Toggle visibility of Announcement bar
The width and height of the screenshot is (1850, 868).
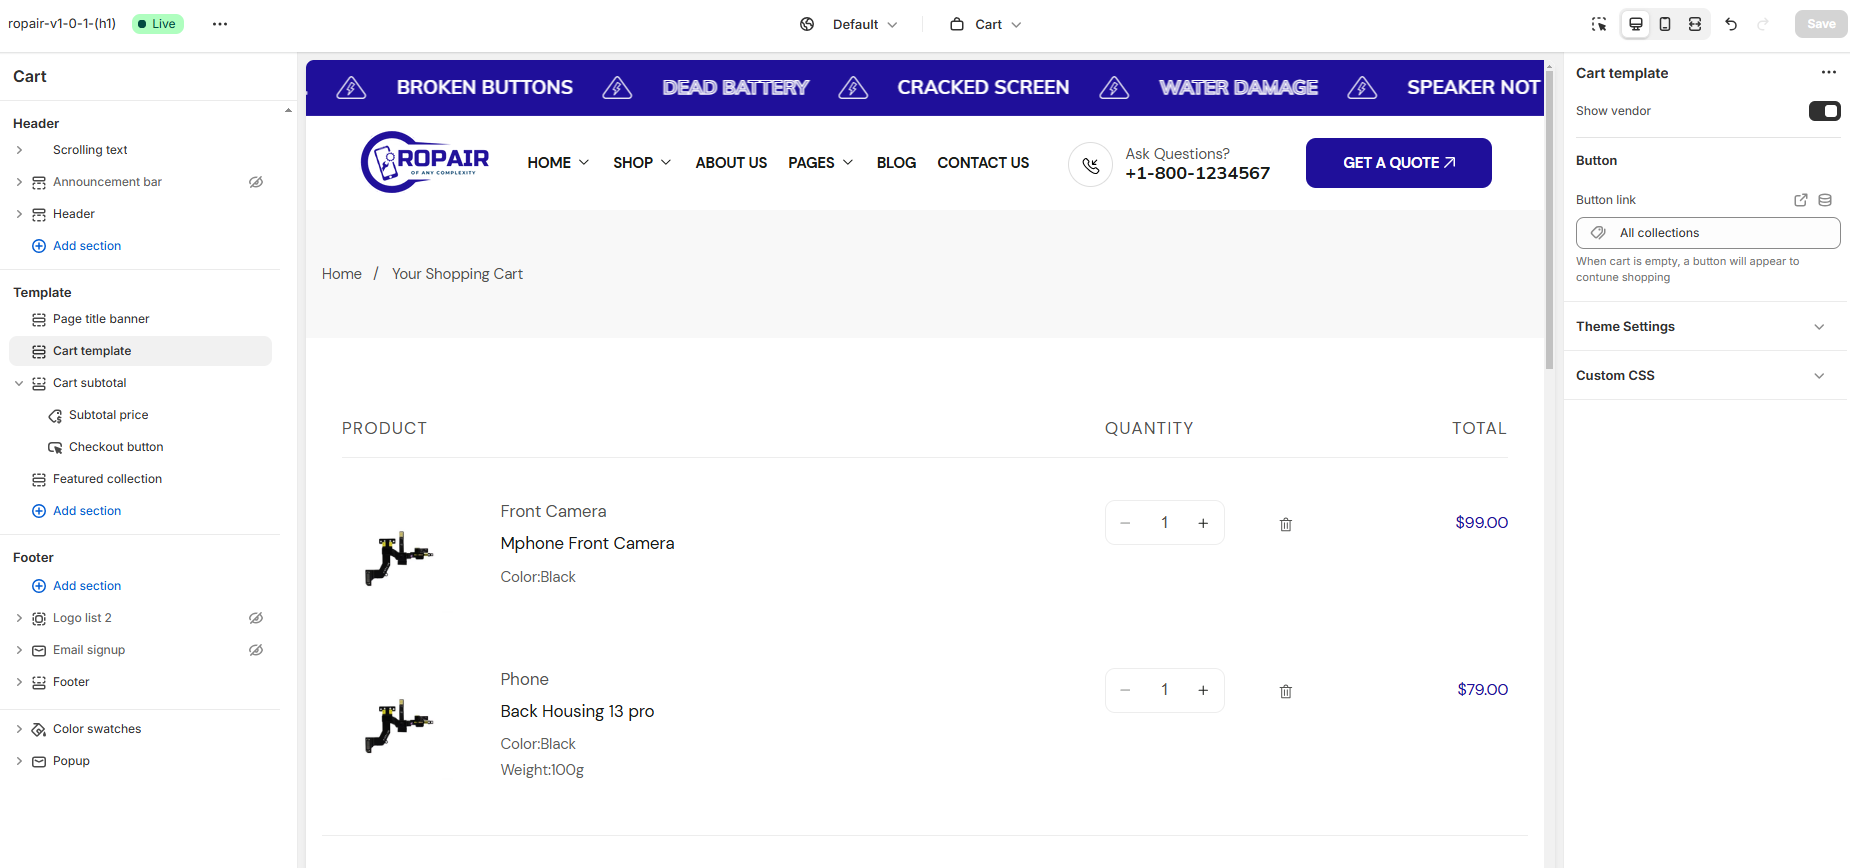click(x=256, y=182)
